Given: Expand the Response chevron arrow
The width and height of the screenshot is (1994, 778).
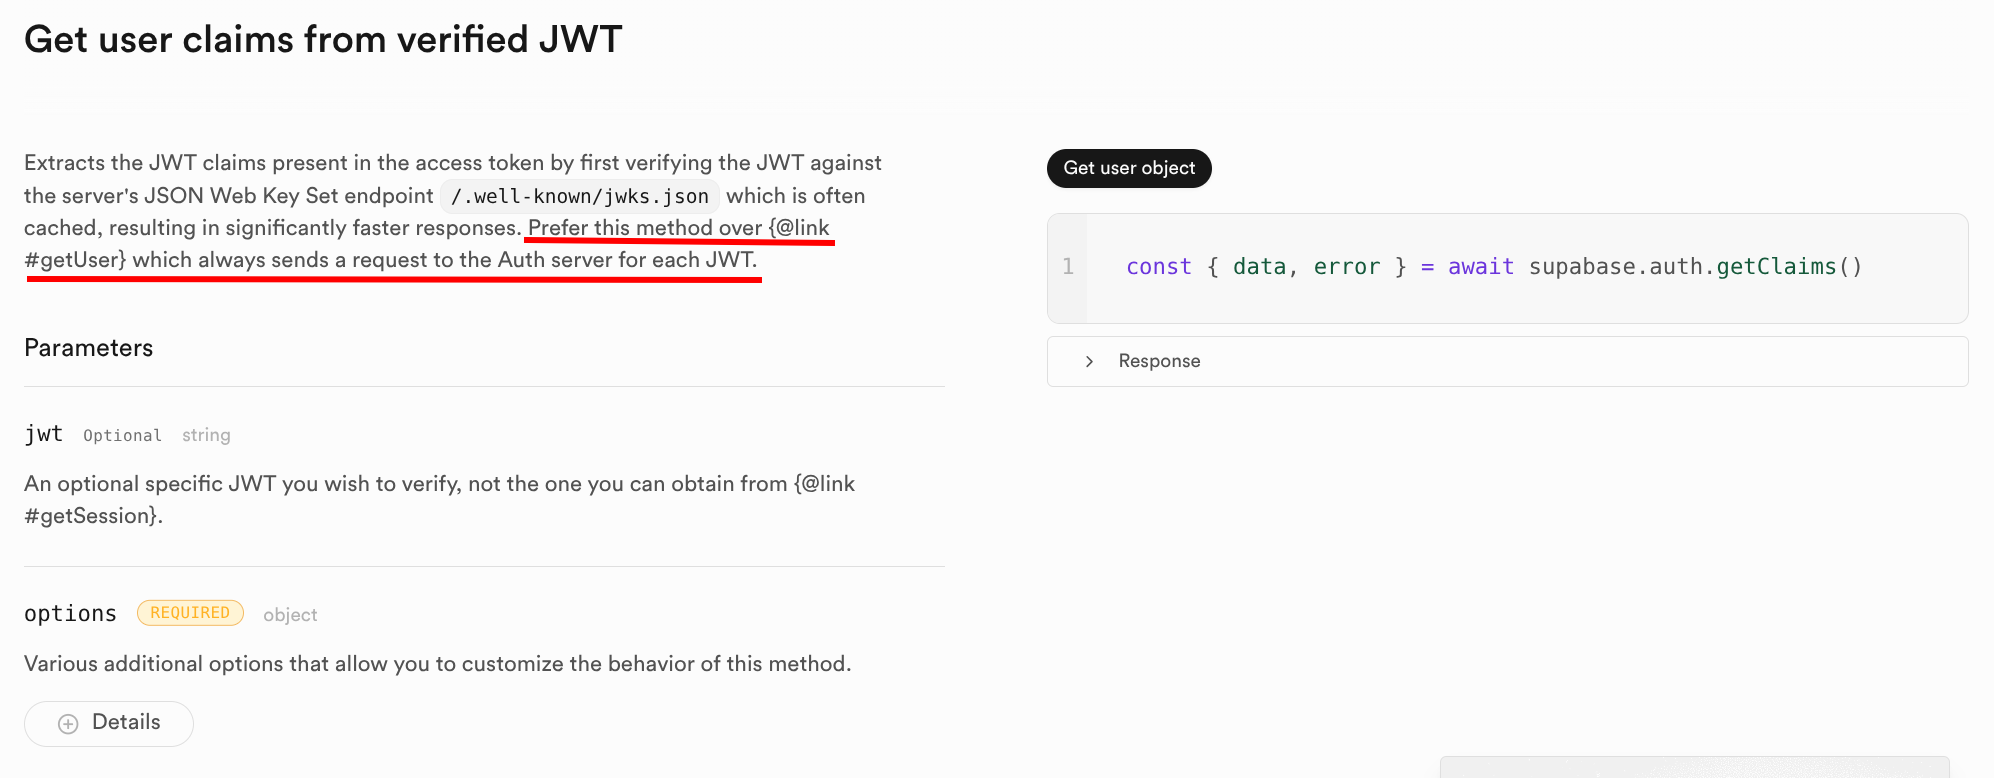Looking at the screenshot, I should 1089,361.
